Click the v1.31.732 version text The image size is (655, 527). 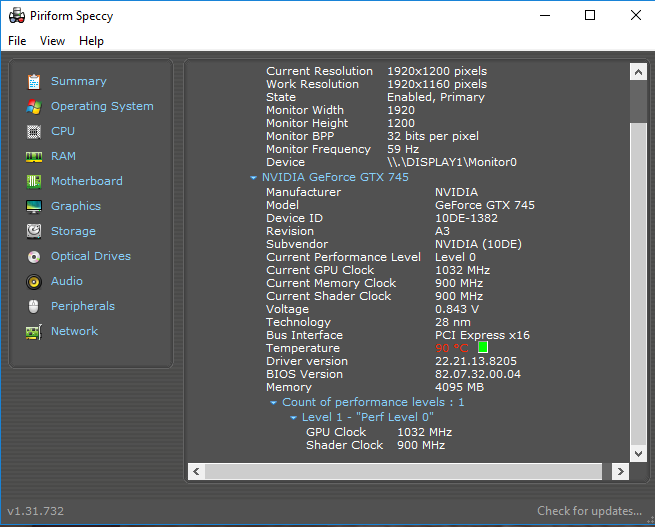point(36,511)
